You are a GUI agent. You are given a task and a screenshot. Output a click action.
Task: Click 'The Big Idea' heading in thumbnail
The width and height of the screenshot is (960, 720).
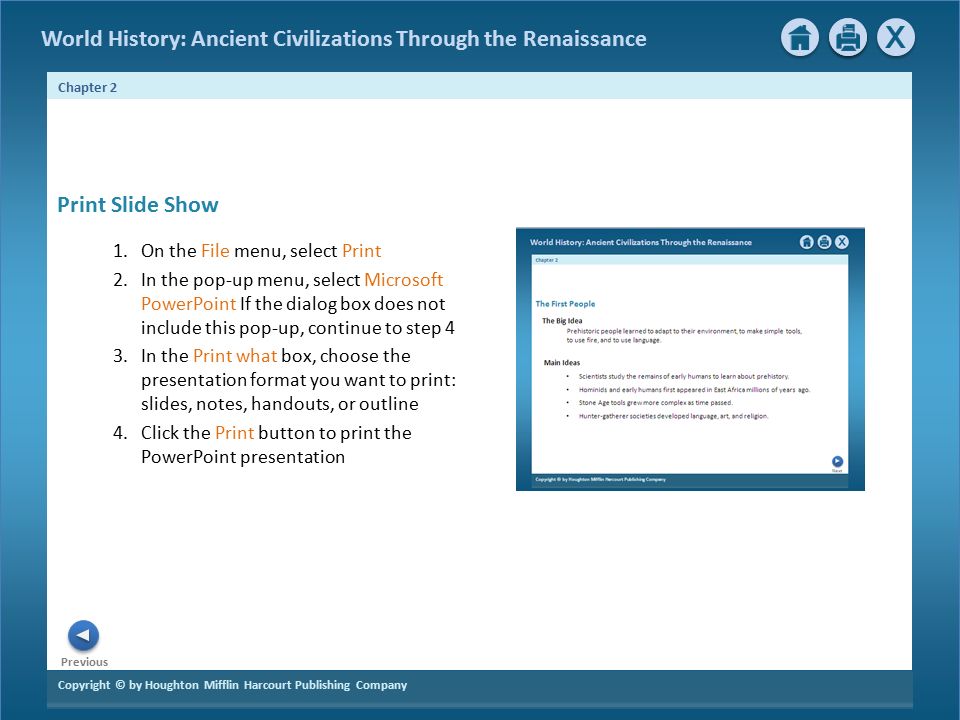coord(562,321)
